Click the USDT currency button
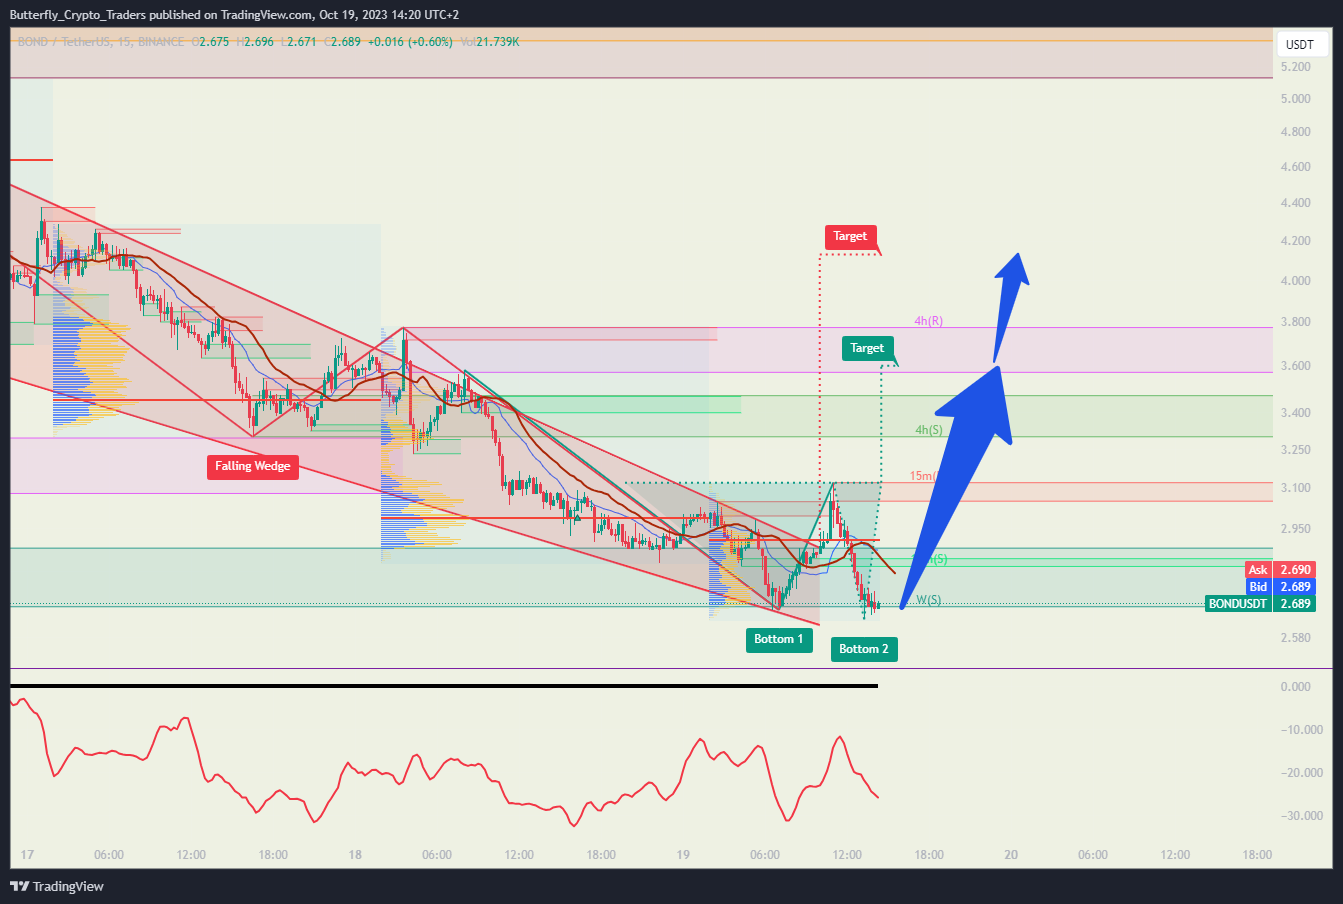Viewport: 1343px width, 904px height. (x=1300, y=45)
